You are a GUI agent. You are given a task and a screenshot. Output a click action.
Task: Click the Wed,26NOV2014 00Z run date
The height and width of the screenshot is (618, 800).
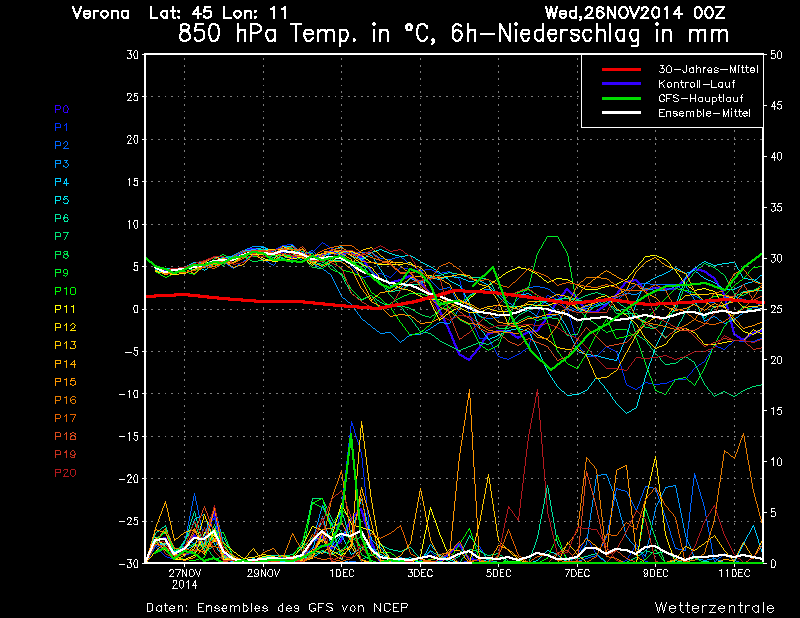[635, 13]
